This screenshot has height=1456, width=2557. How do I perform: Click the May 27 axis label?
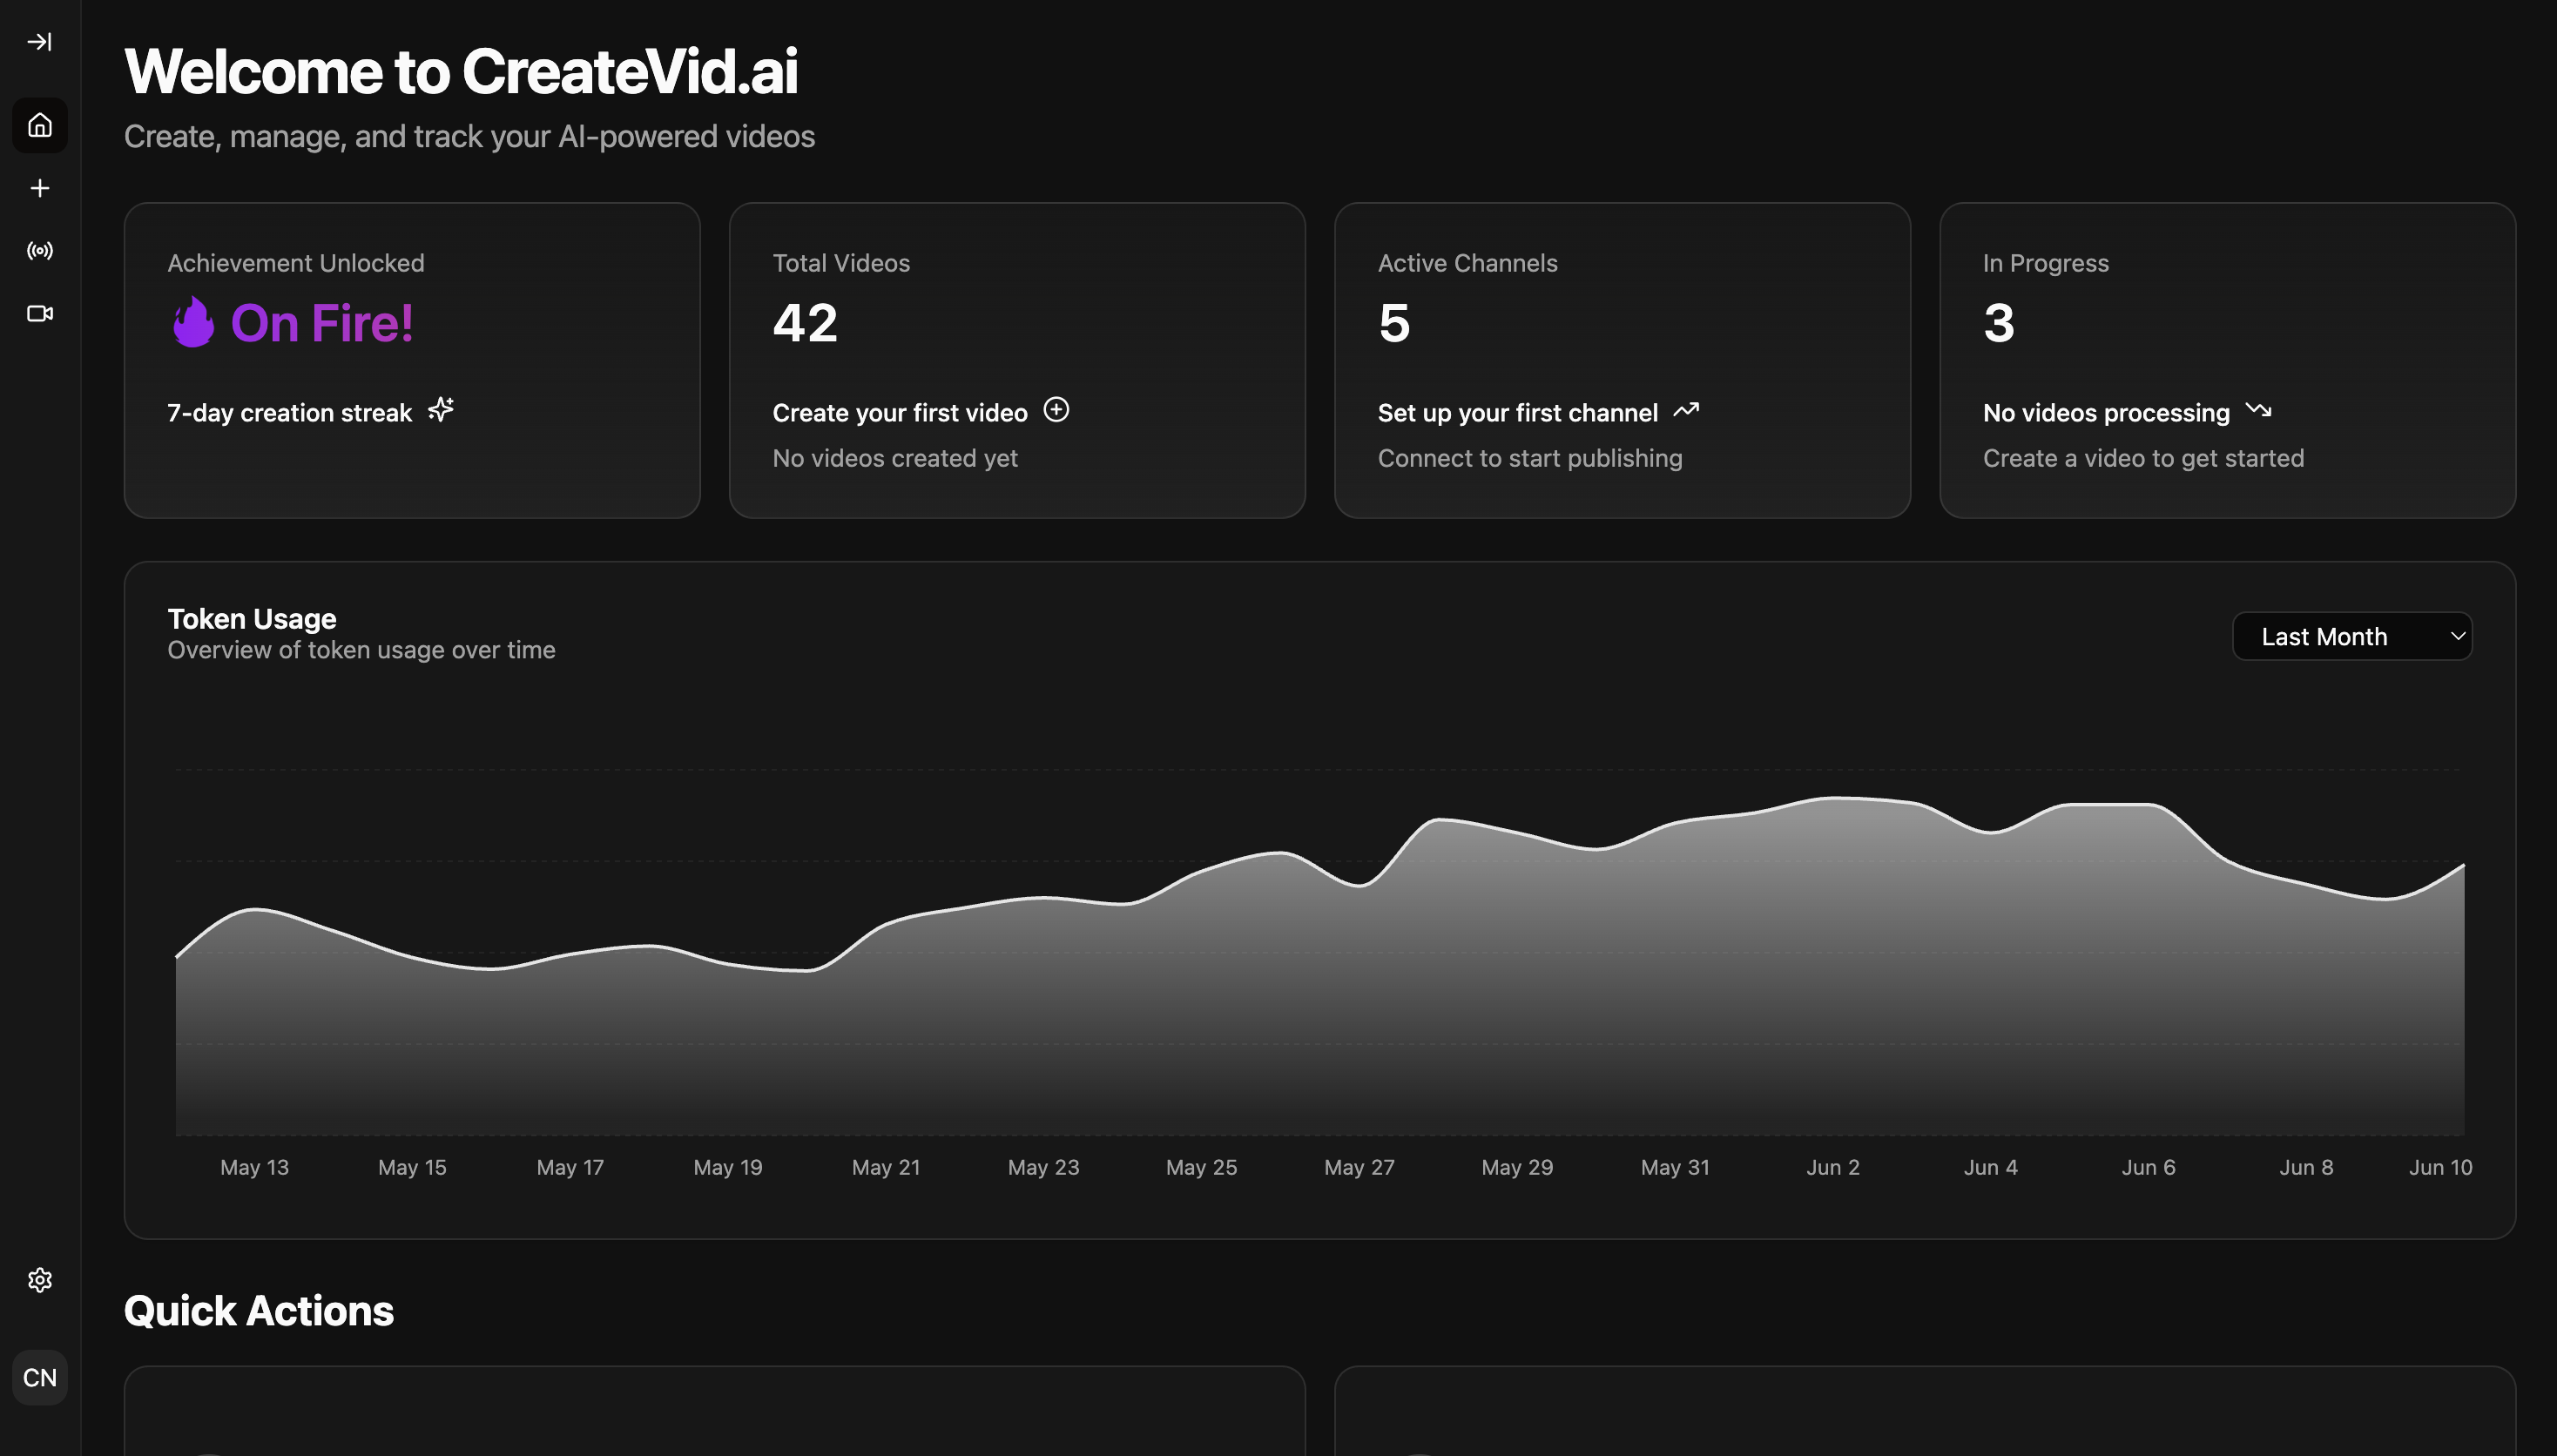pos(1359,1167)
